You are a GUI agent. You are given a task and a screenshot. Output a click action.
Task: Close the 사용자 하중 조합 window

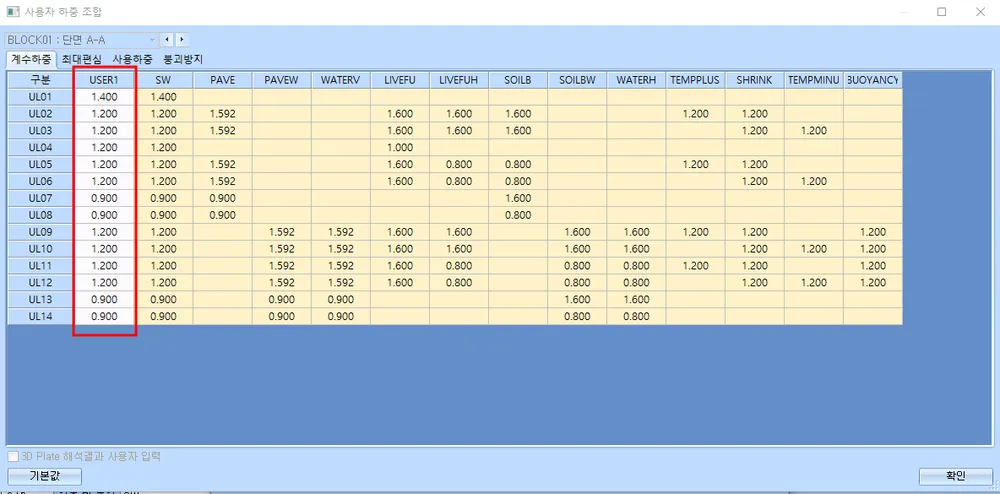(980, 11)
